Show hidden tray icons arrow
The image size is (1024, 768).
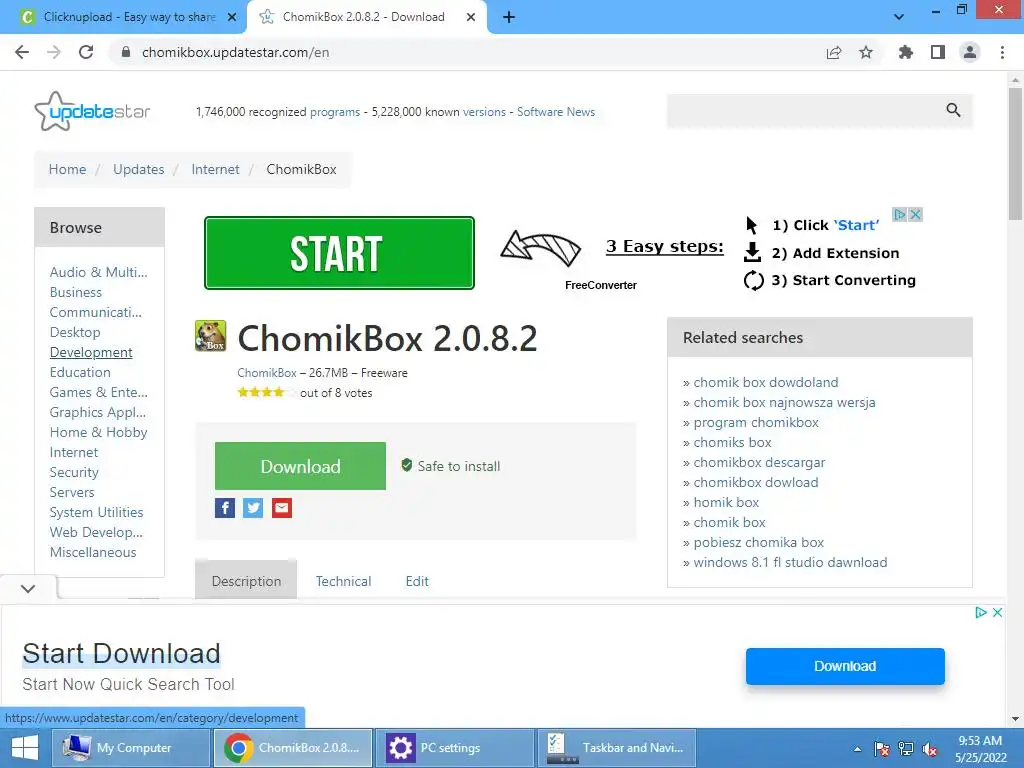857,749
